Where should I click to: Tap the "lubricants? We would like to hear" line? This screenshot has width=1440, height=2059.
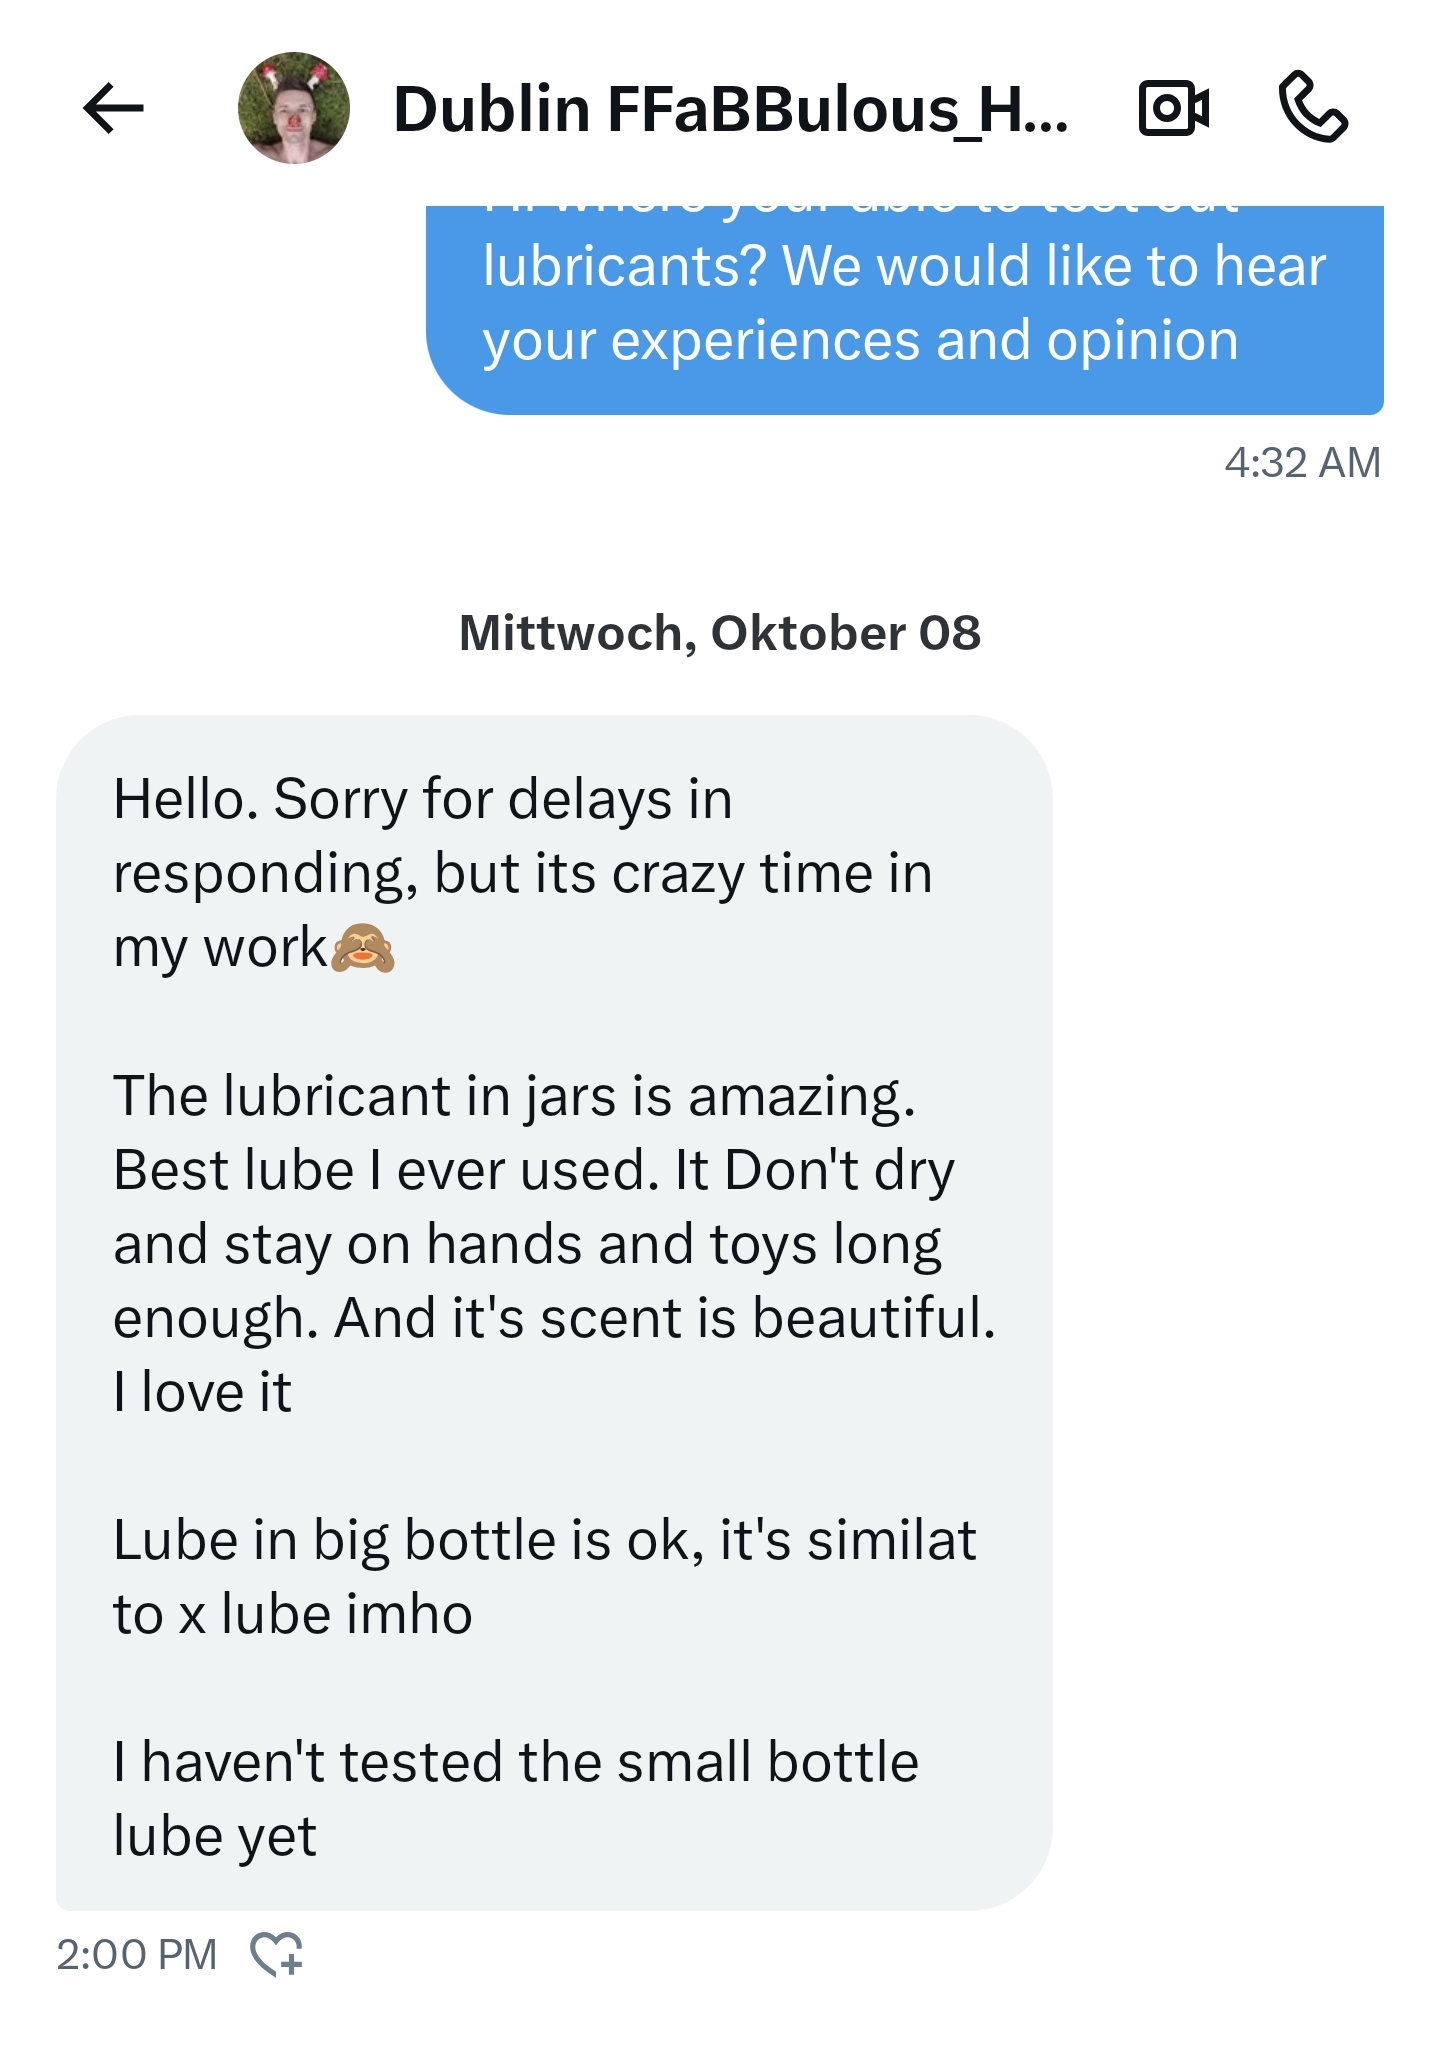pyautogui.click(x=904, y=266)
